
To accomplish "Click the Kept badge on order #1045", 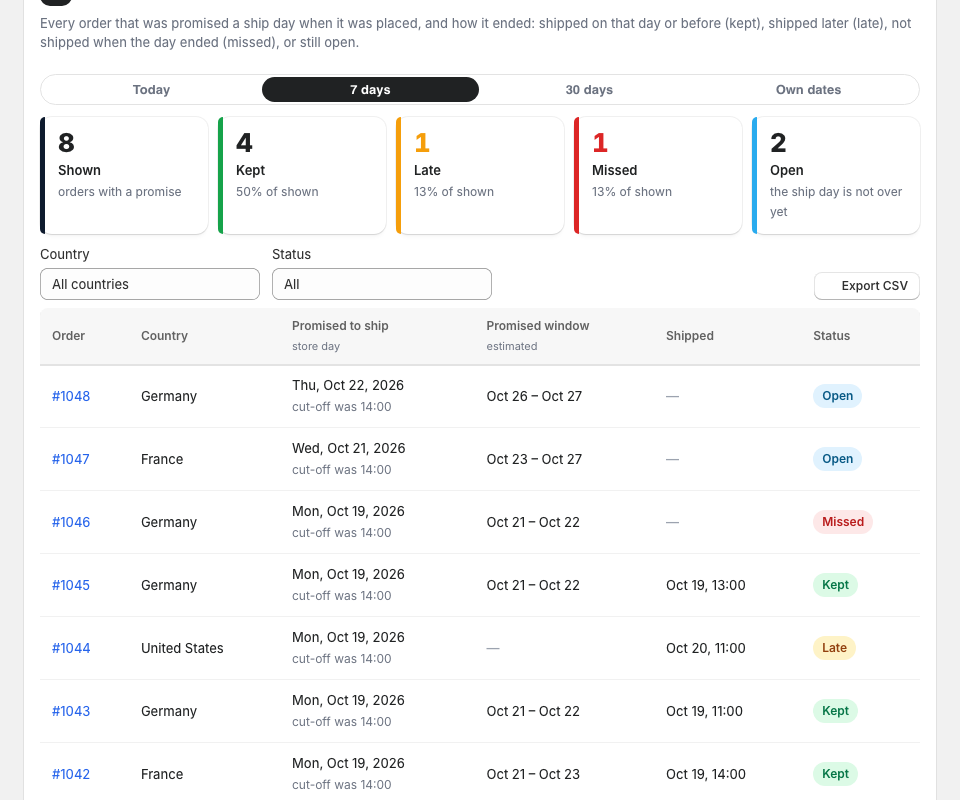I will pyautogui.click(x=835, y=585).
